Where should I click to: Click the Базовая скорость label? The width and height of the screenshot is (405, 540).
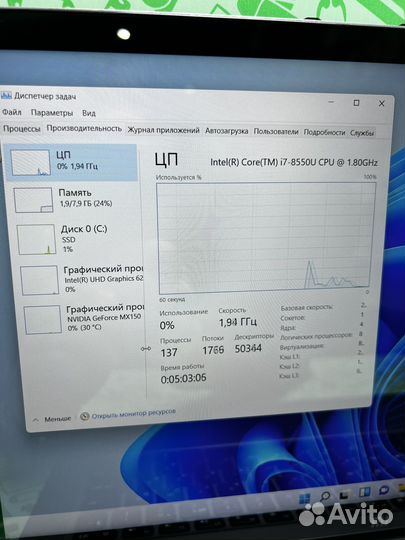(307, 307)
